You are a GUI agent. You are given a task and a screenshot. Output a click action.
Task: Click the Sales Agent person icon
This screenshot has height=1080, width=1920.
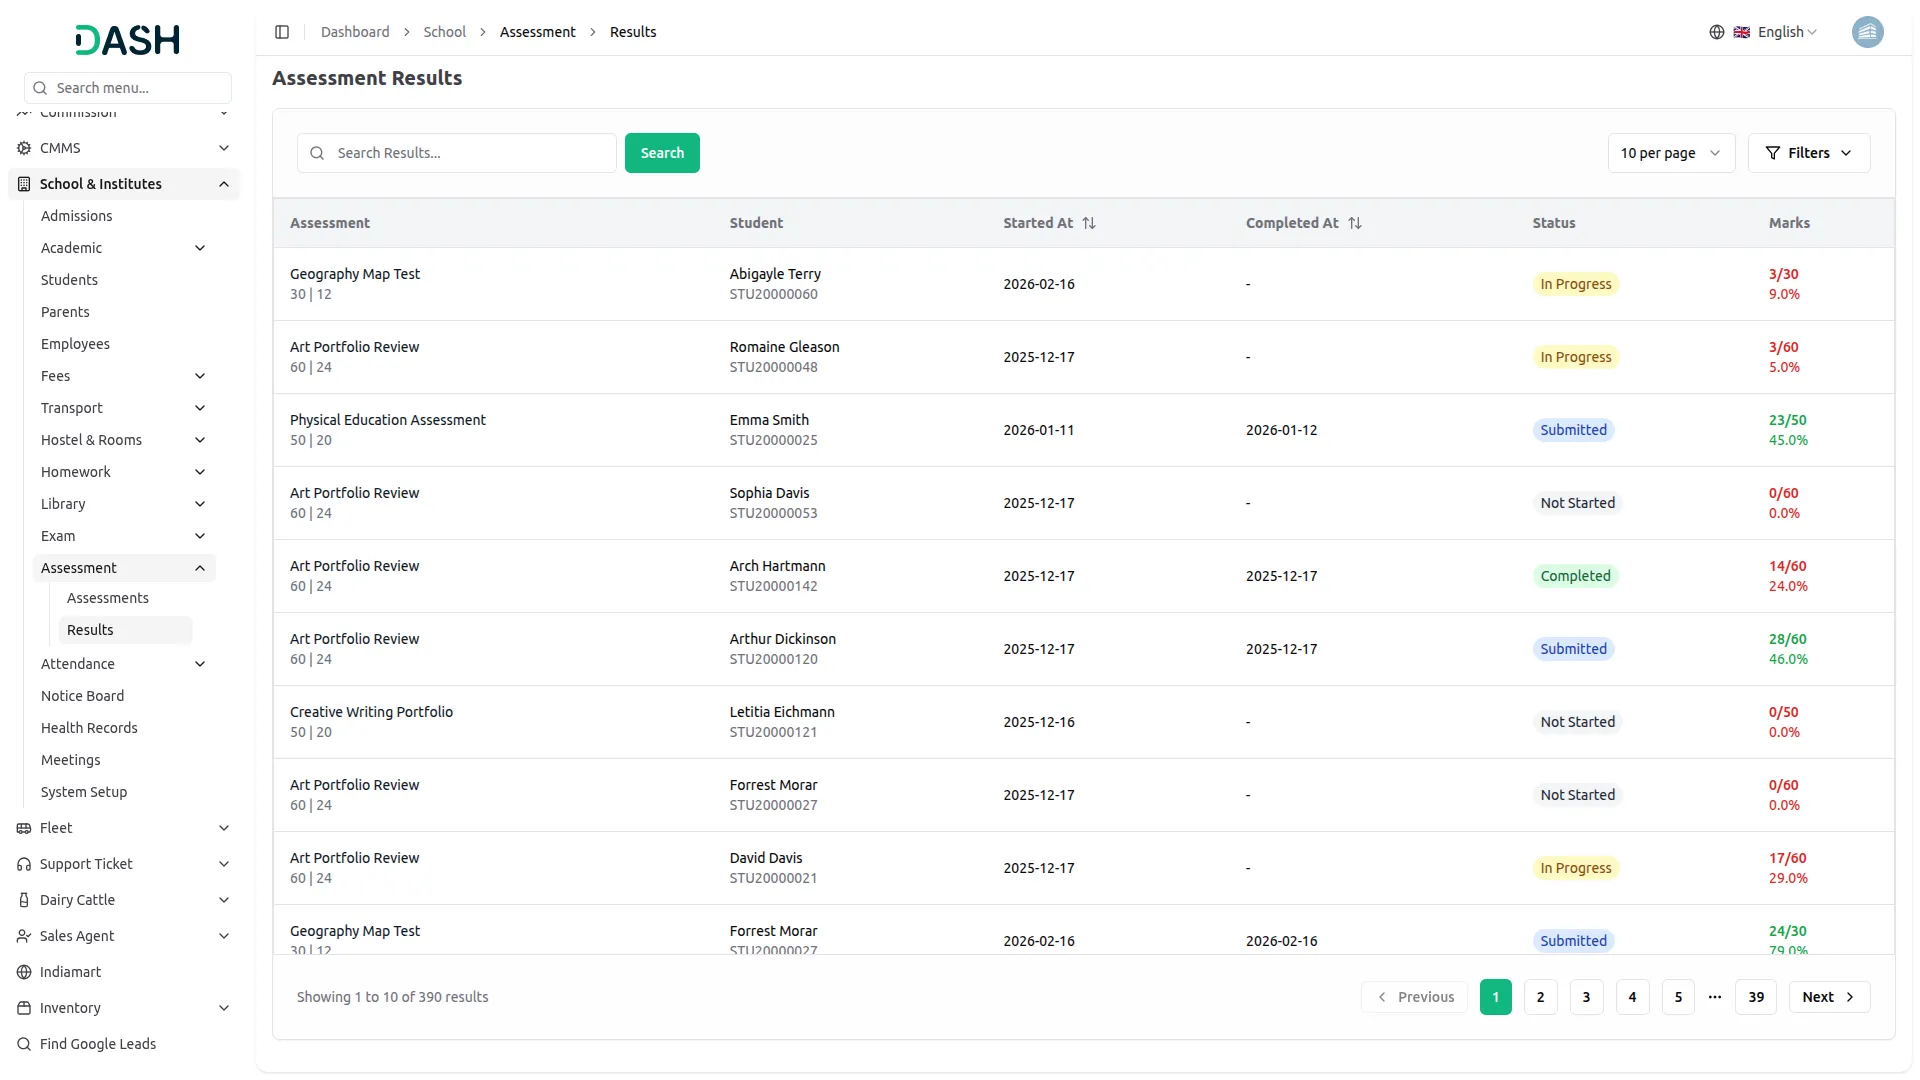point(24,936)
